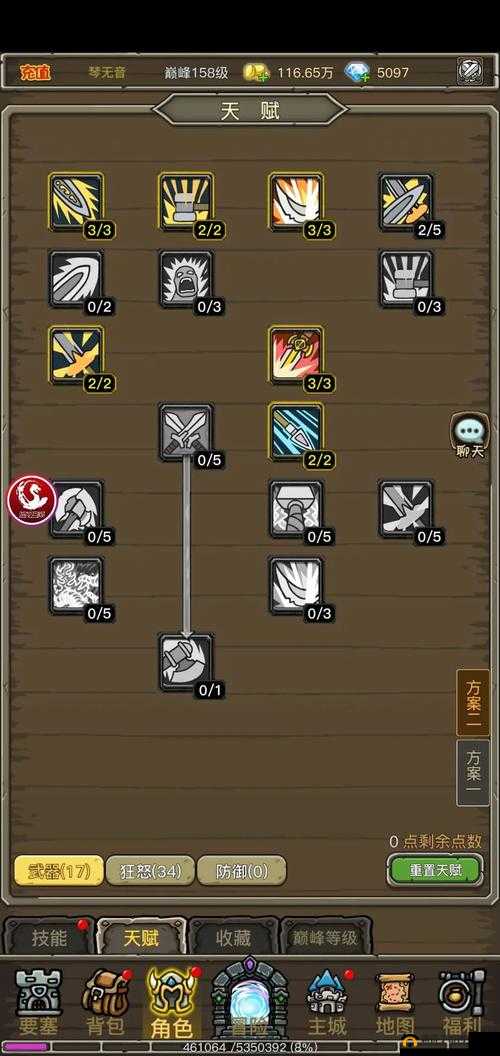Tap the 2/5 sword talent in top row
The width and height of the screenshot is (500, 1056).
[x=406, y=202]
